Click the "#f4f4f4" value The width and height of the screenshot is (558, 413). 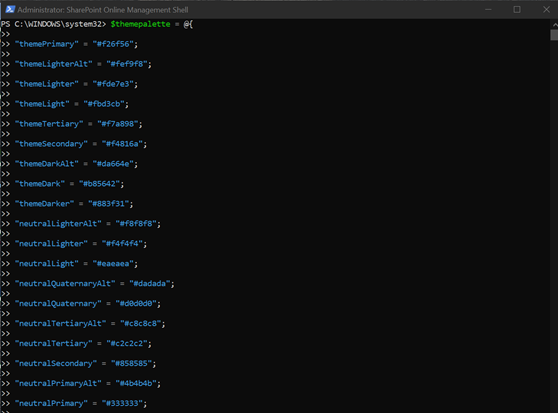point(122,243)
